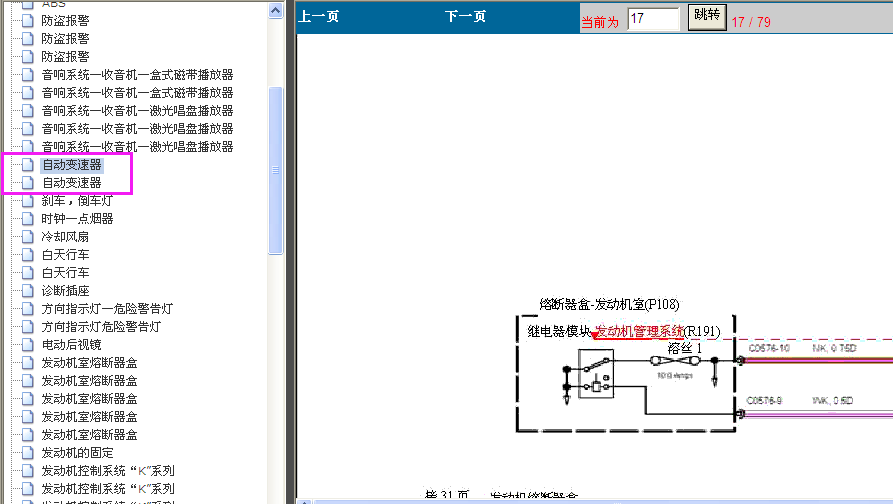The height and width of the screenshot is (504, 893).
Task: Follow the red 发动机管理系统 link
Action: pyautogui.click(x=638, y=331)
